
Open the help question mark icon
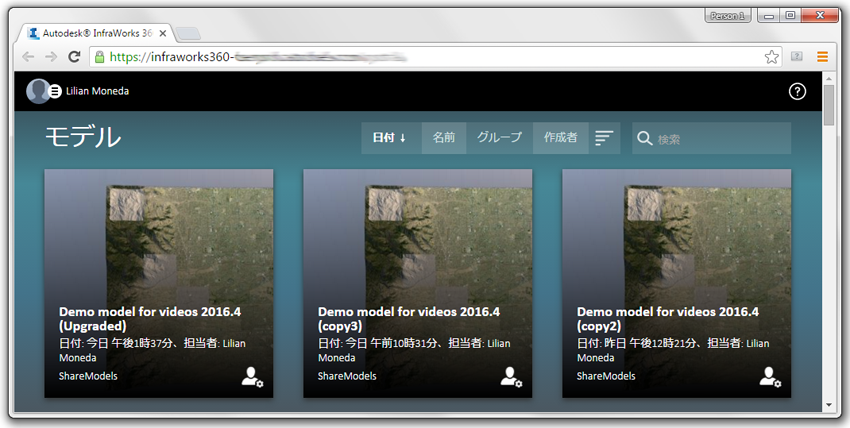pyautogui.click(x=797, y=92)
